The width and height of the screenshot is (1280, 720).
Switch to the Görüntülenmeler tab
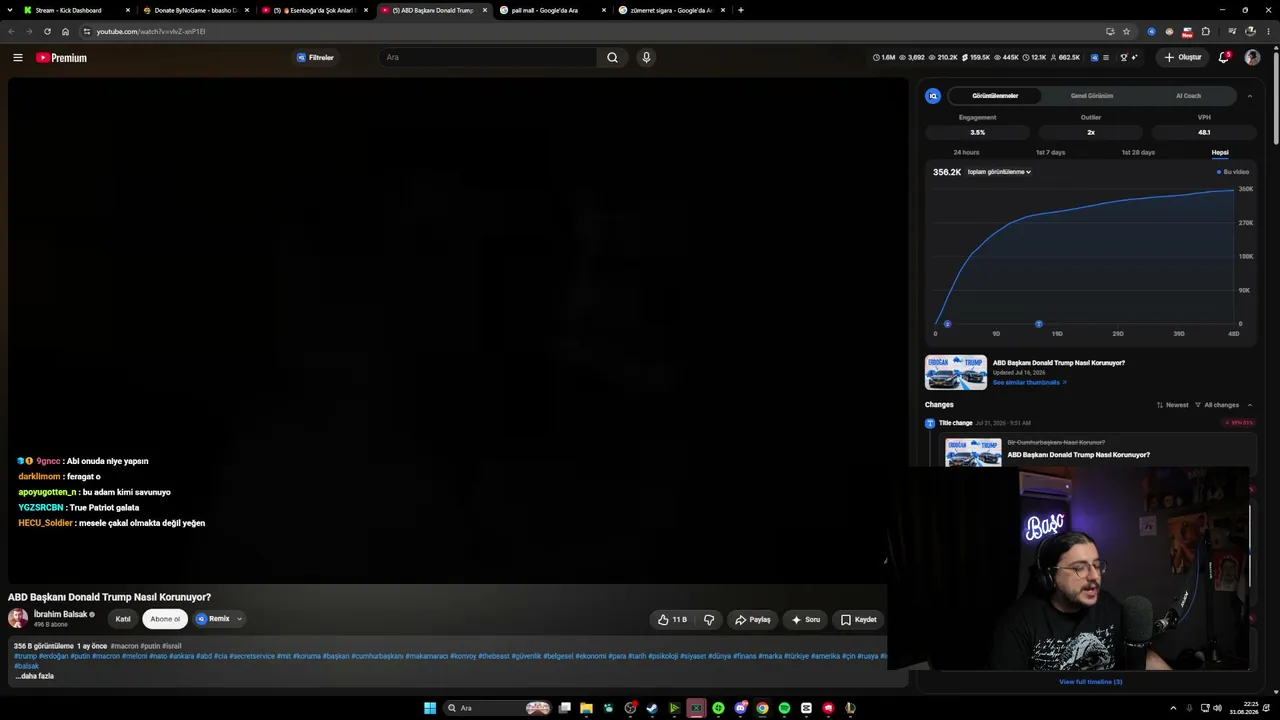995,96
